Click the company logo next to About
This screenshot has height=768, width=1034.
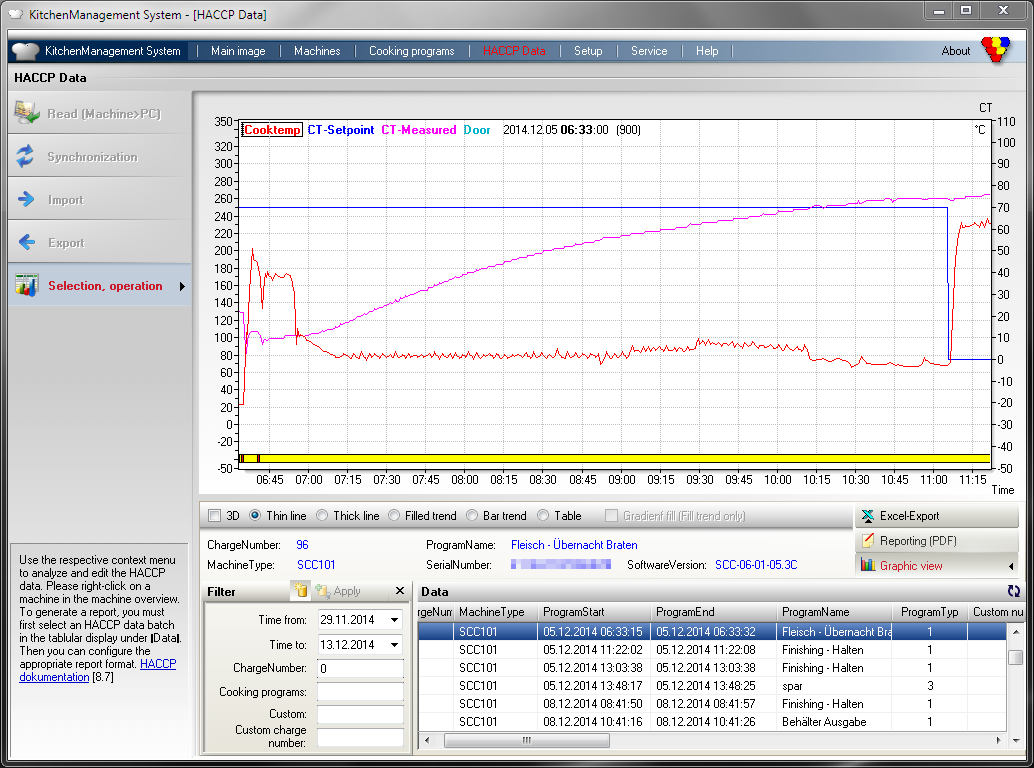click(x=995, y=50)
